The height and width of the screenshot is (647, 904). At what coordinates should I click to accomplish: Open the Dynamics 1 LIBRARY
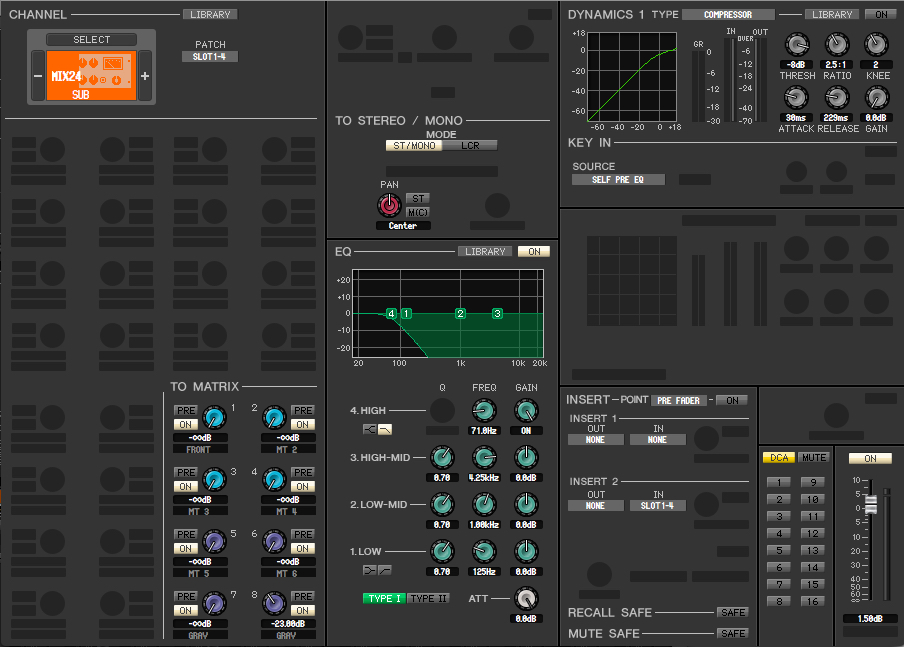832,14
